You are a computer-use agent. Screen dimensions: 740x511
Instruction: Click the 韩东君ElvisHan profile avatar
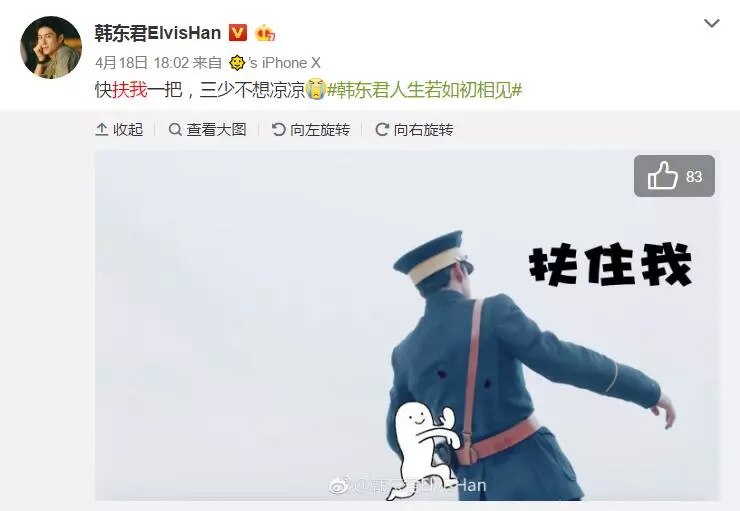coord(51,47)
